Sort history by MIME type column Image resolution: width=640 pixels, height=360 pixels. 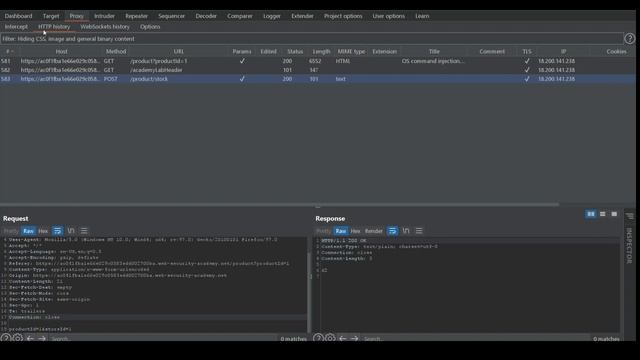point(351,51)
